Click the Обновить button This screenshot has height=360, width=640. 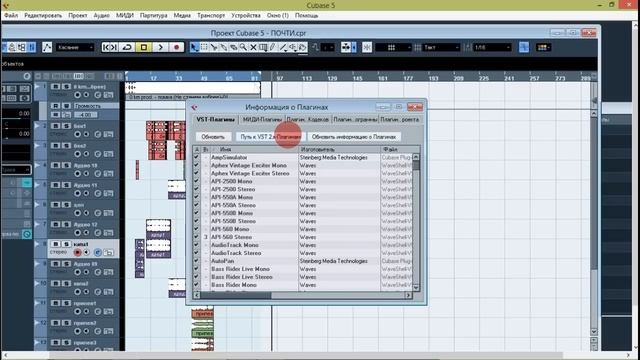pos(213,137)
